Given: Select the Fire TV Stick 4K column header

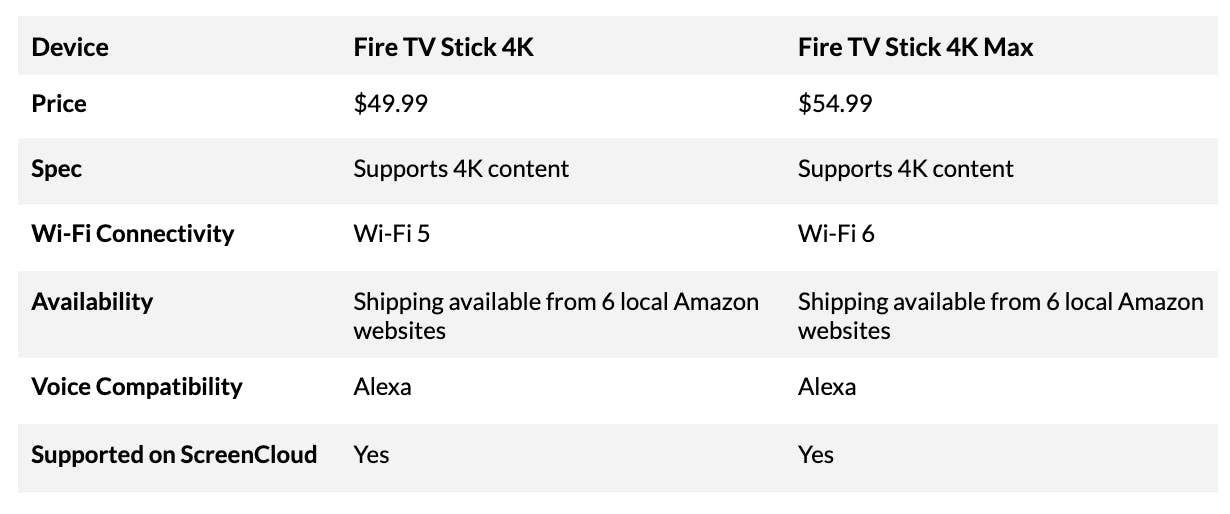Looking at the screenshot, I should coord(444,47).
